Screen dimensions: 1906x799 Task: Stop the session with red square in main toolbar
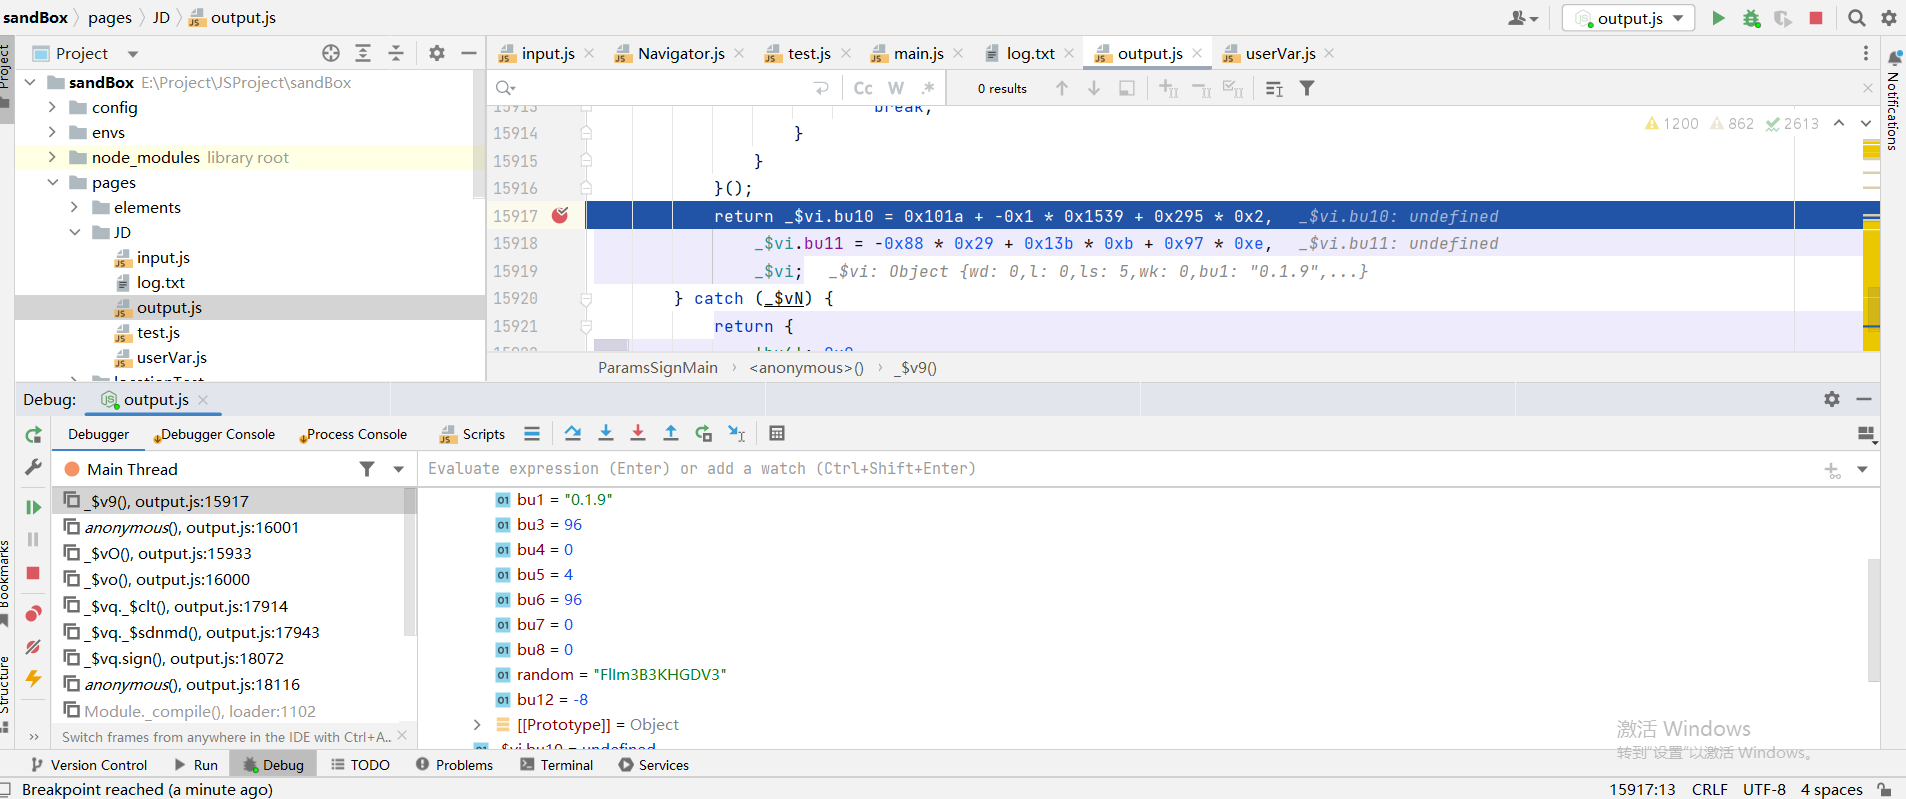1816,18
